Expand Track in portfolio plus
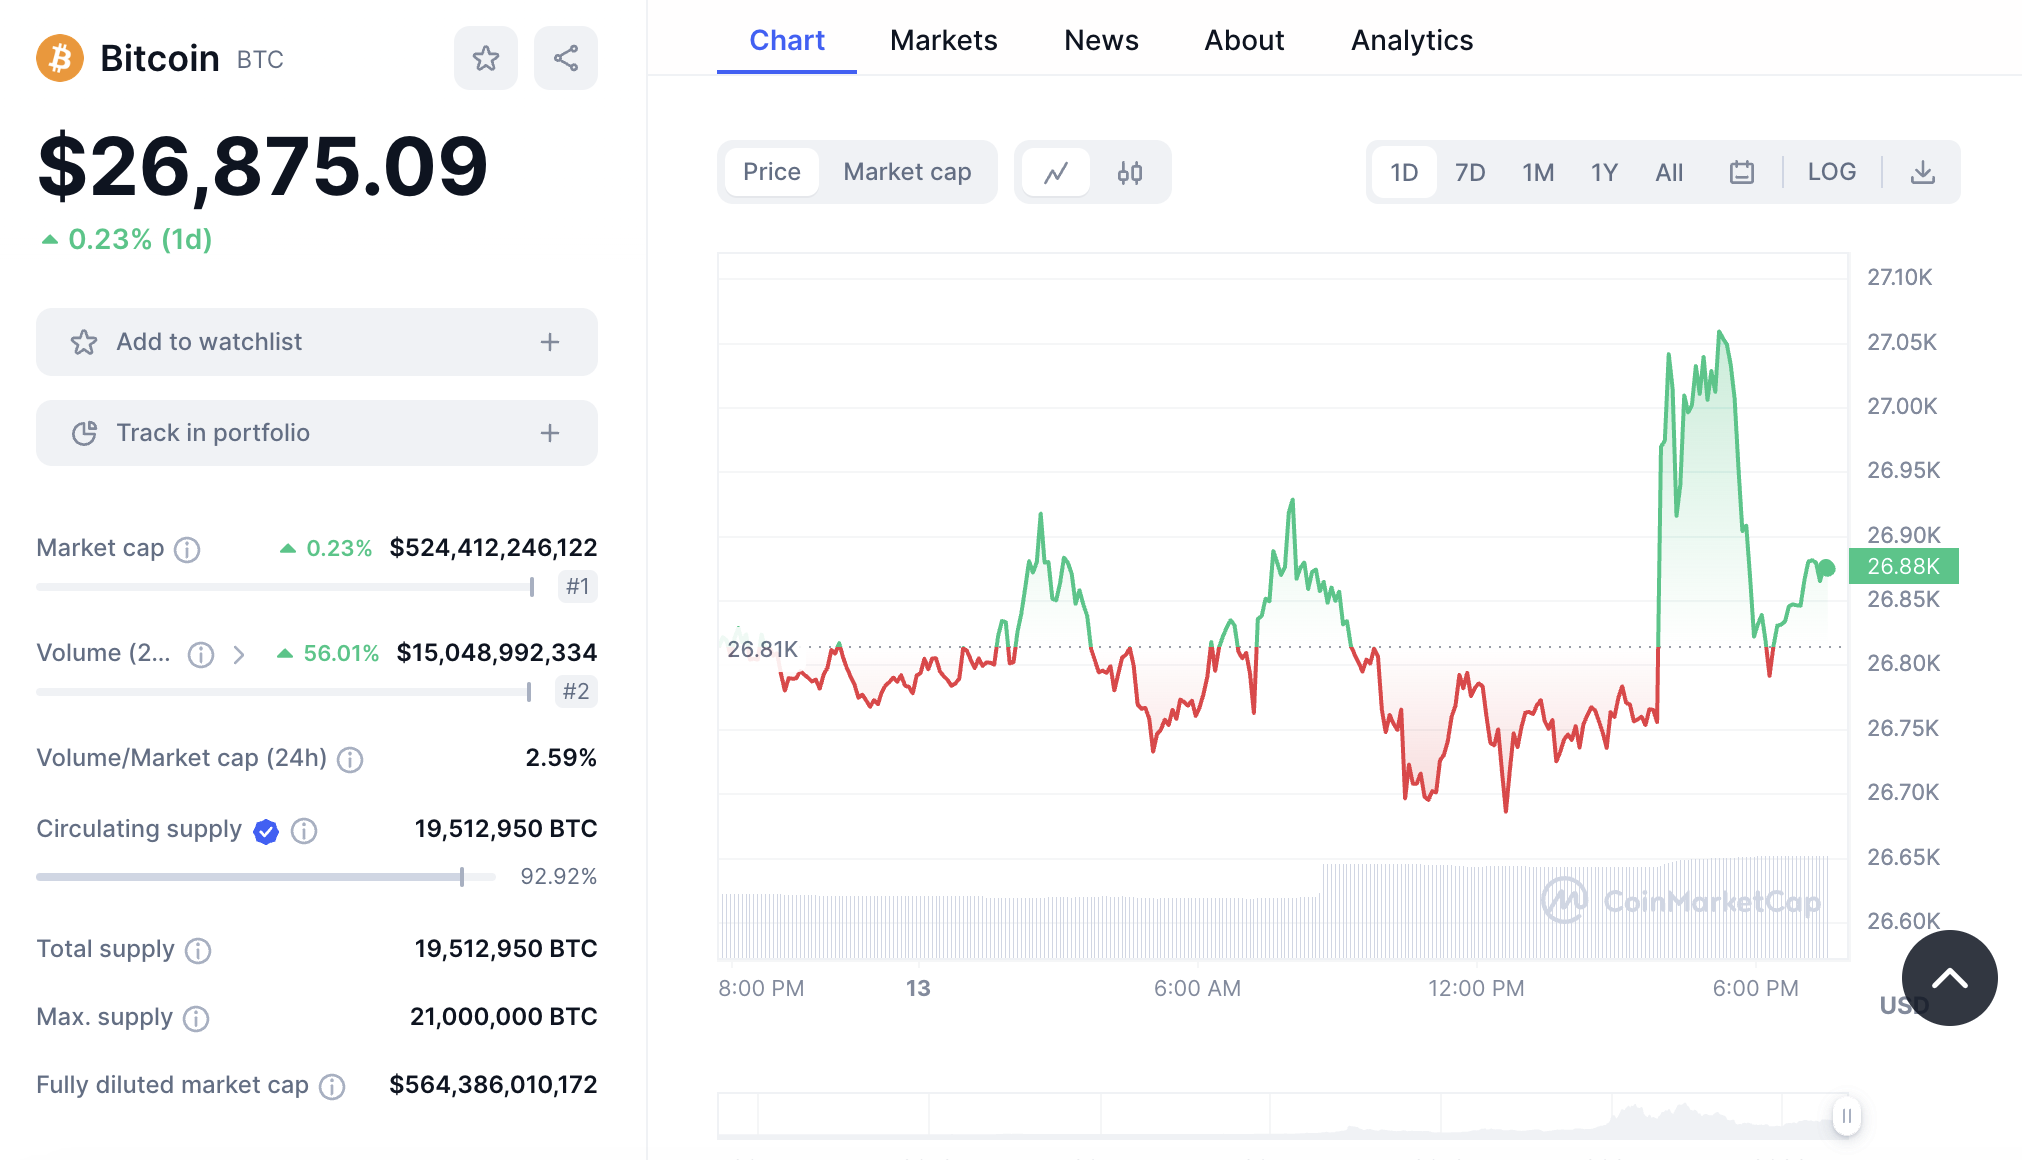2022x1160 pixels. (550, 433)
